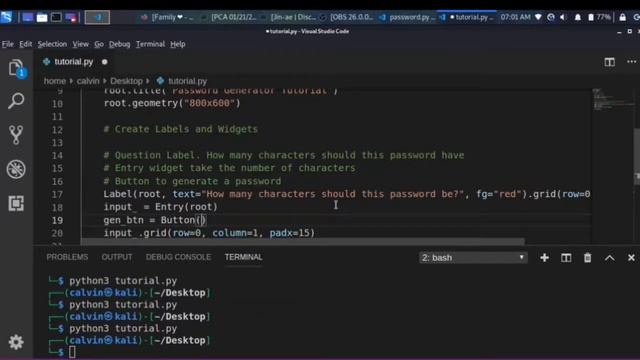Click the comment '# Button to generate a password'

click(192, 181)
